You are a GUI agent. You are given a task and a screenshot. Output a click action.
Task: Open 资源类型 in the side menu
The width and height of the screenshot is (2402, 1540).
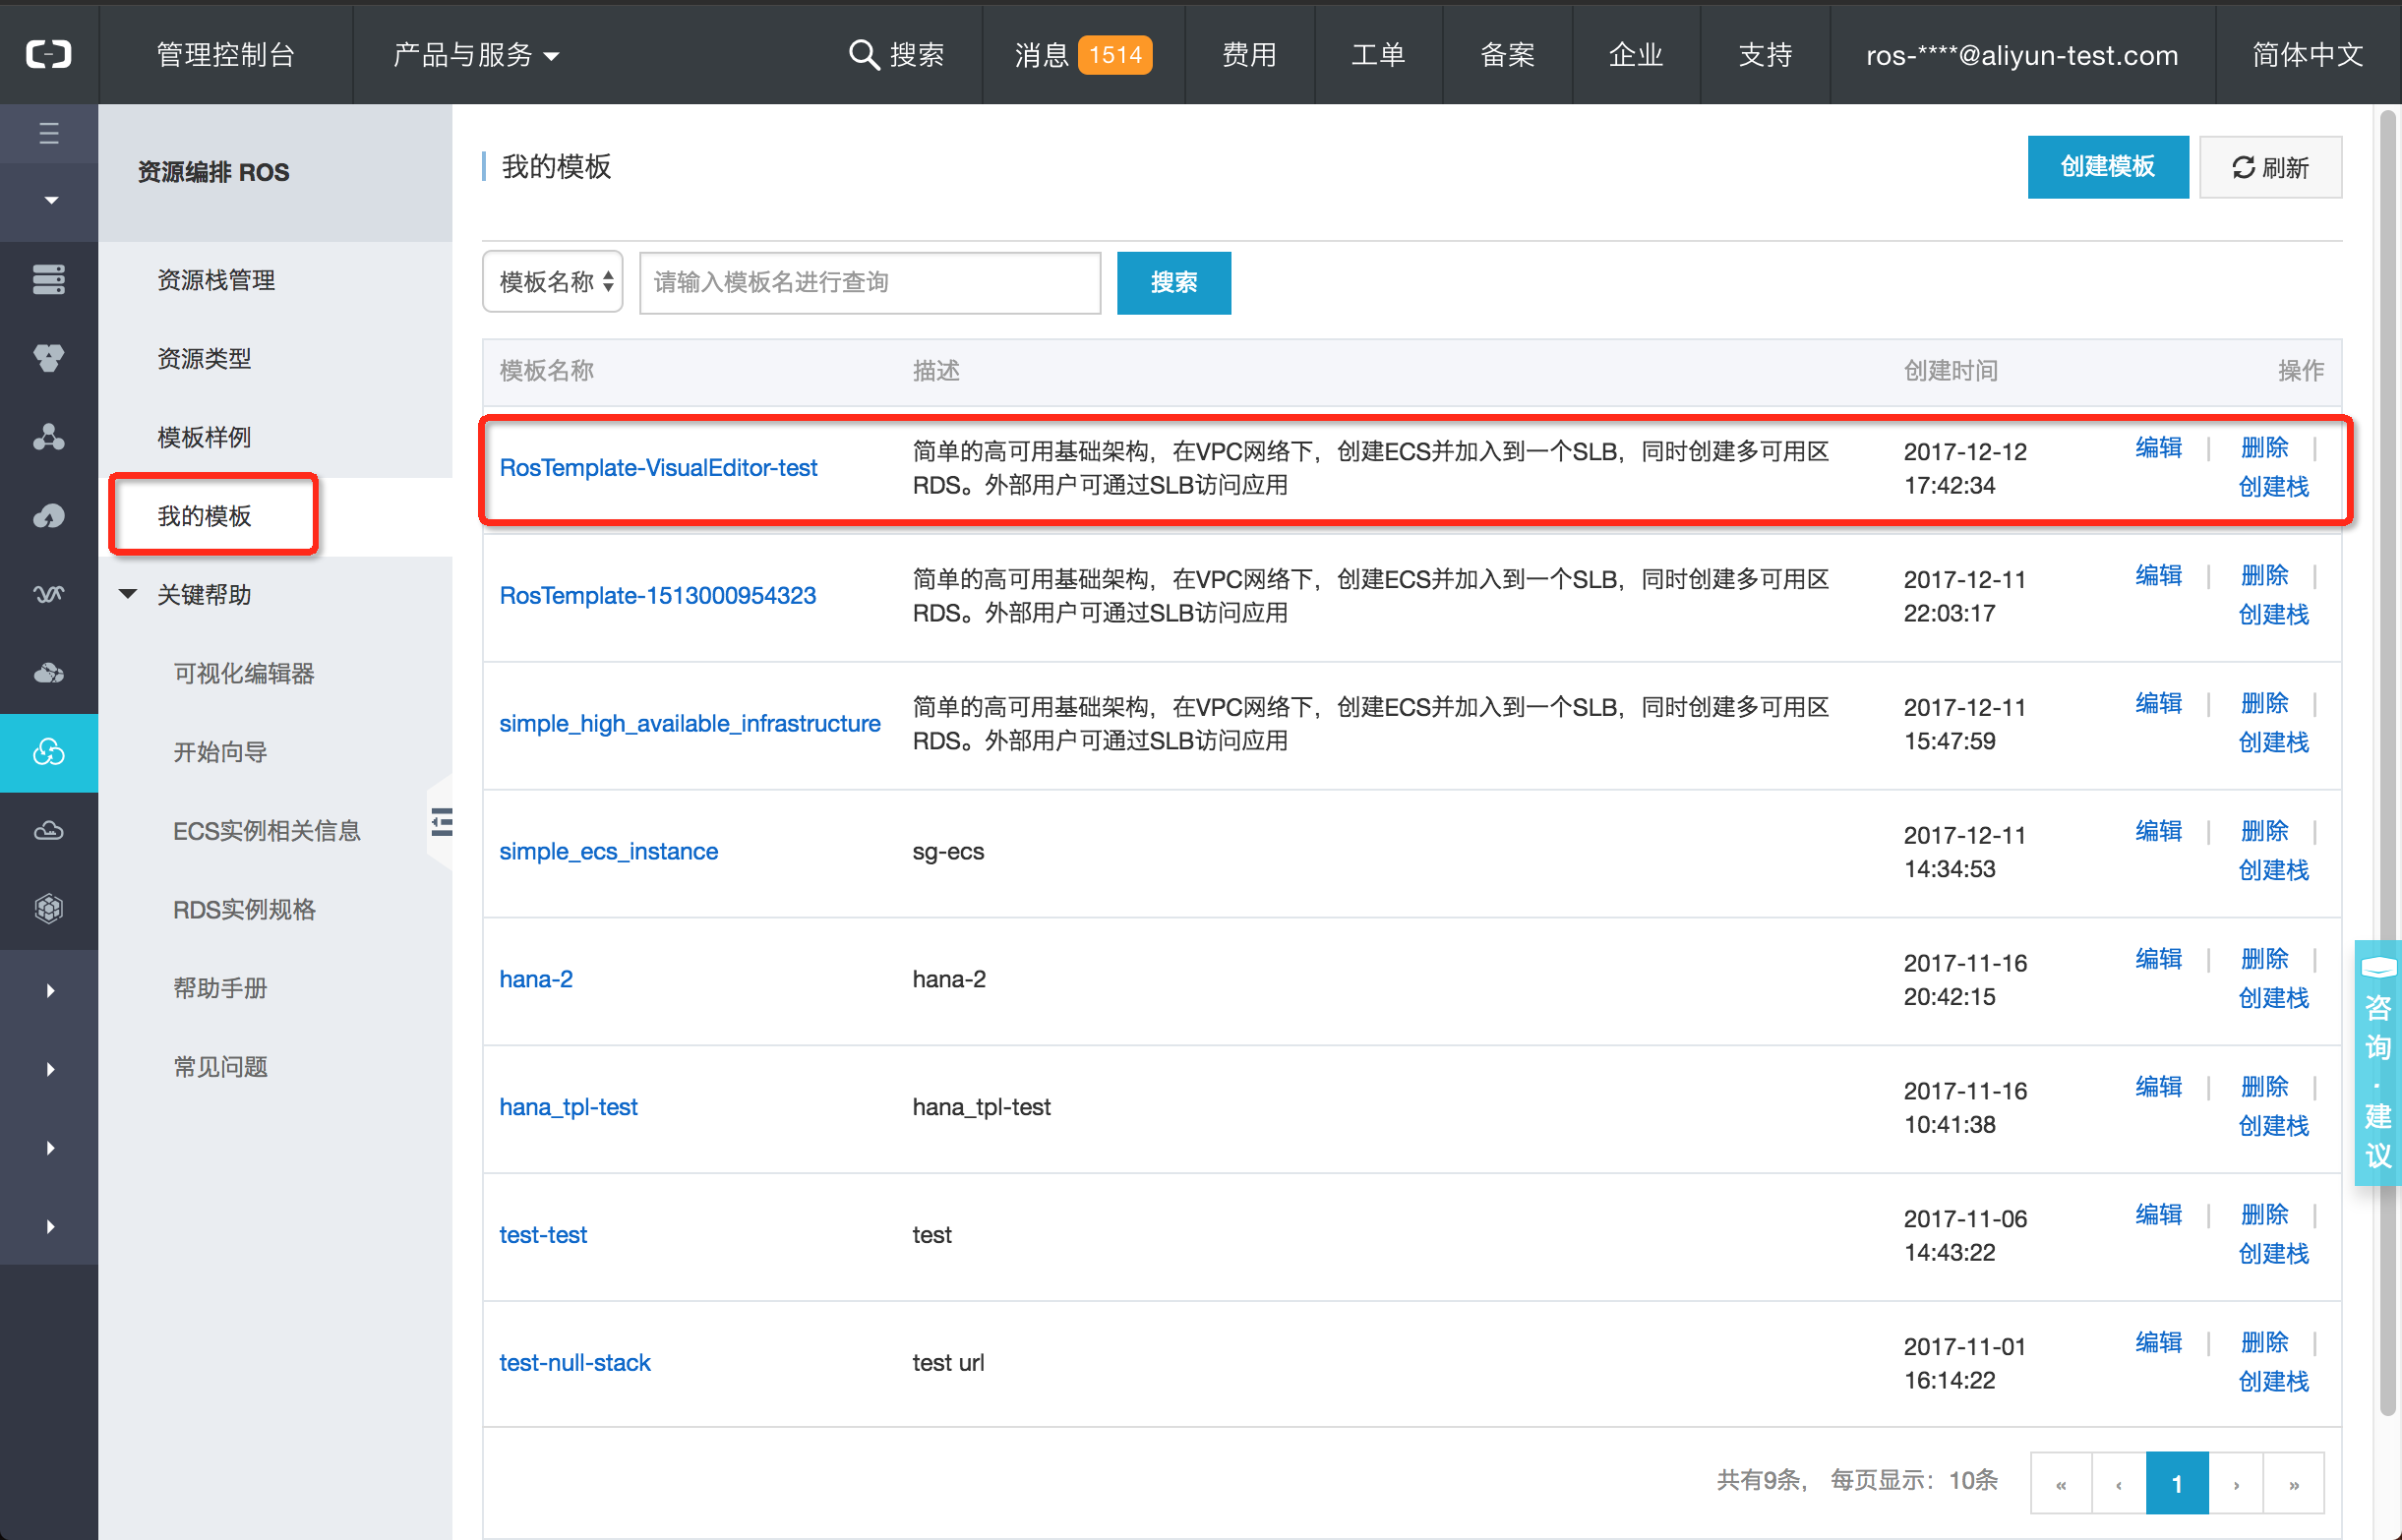204,358
